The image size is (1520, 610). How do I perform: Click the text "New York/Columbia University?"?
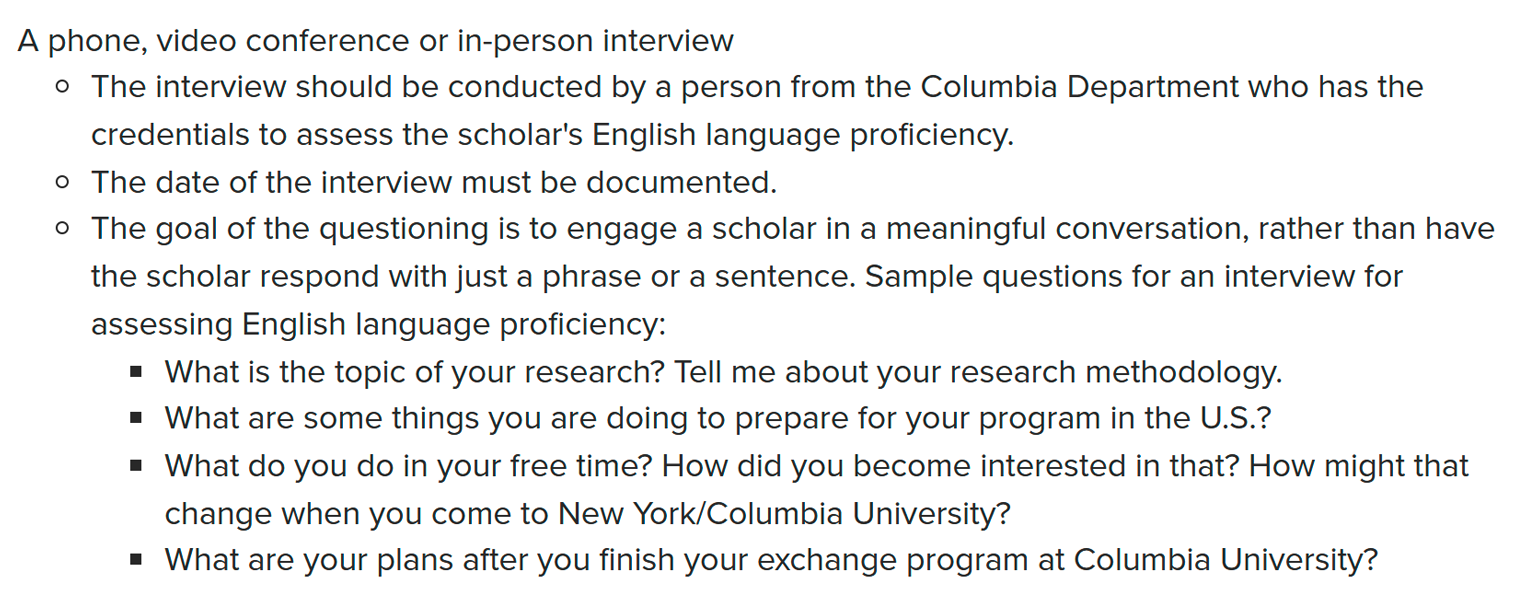tap(784, 514)
